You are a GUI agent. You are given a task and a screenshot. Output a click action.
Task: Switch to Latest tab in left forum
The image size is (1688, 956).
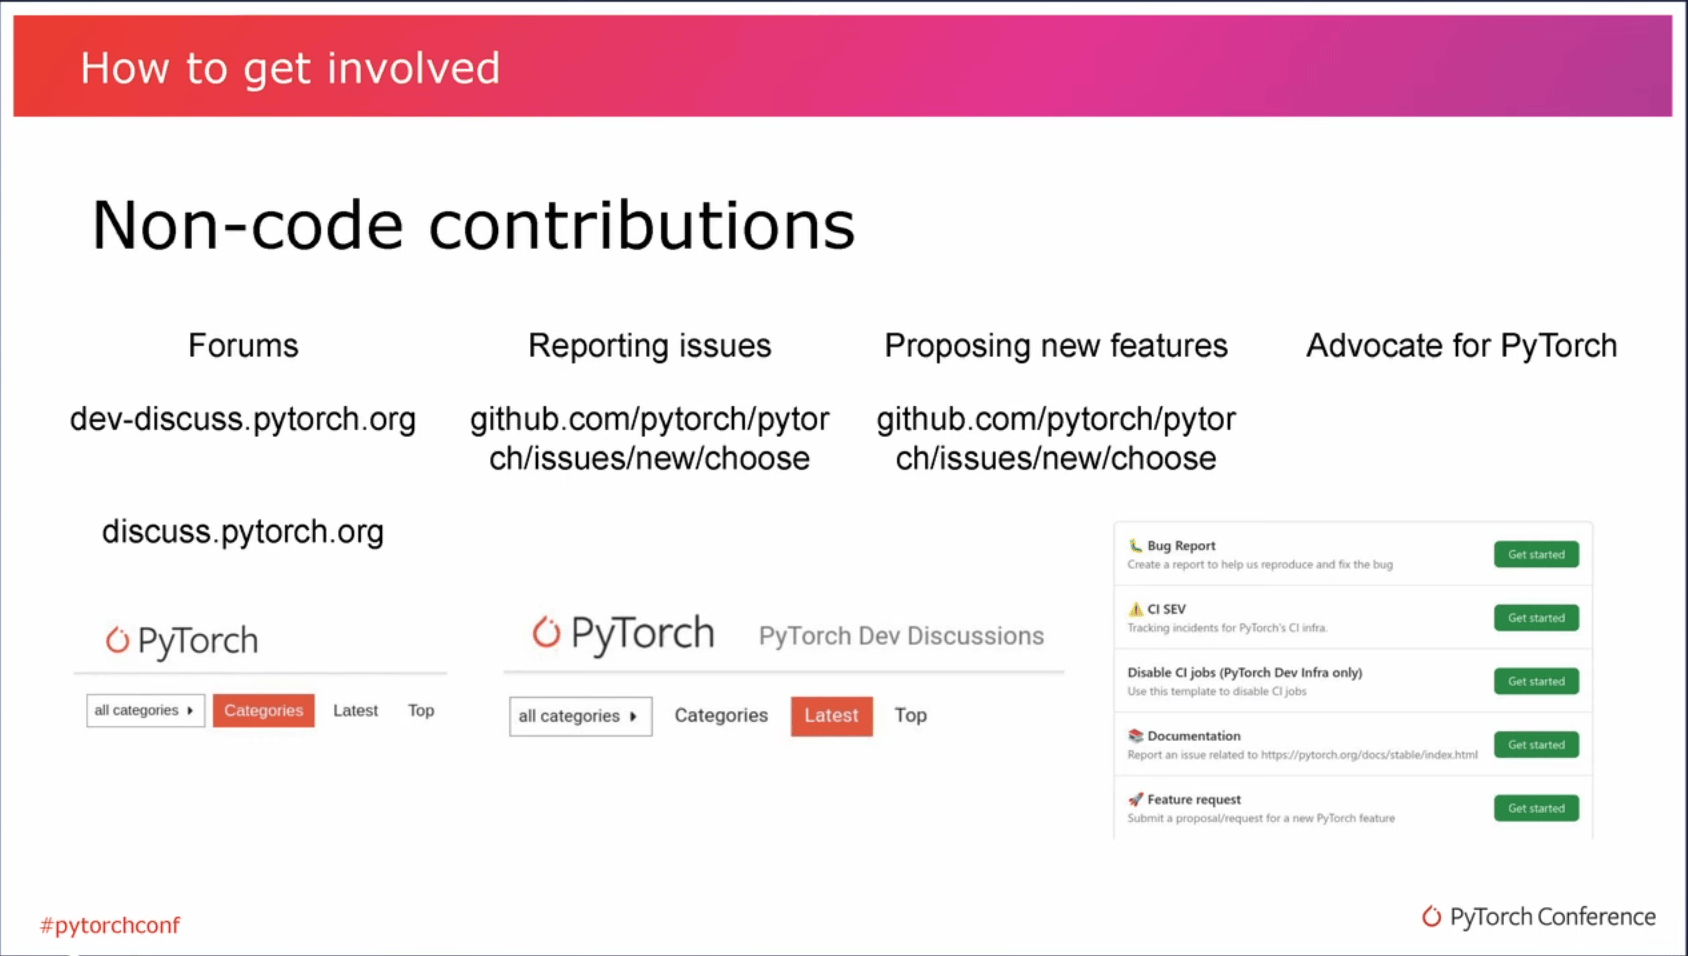(x=355, y=711)
